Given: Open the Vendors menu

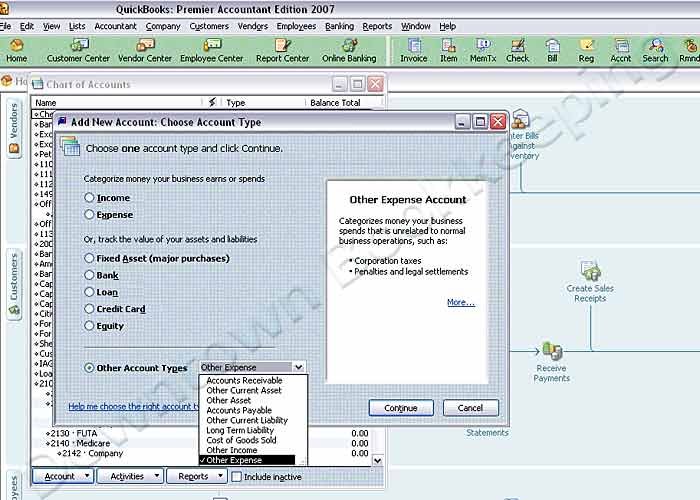Looking at the screenshot, I should [253, 26].
